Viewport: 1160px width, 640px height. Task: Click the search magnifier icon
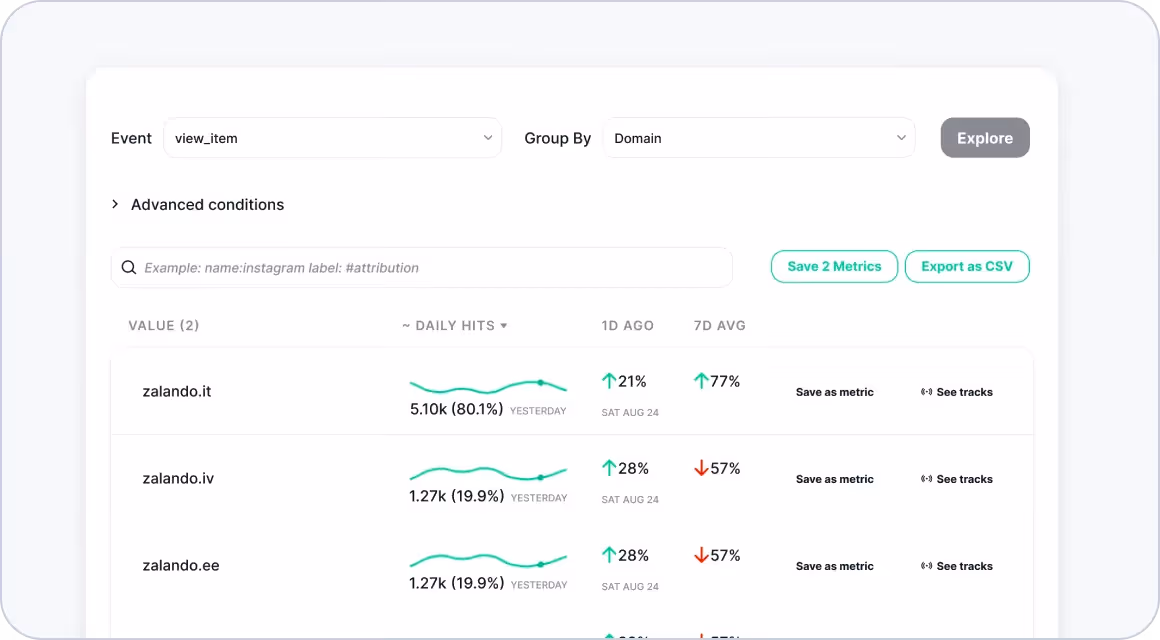click(x=129, y=267)
